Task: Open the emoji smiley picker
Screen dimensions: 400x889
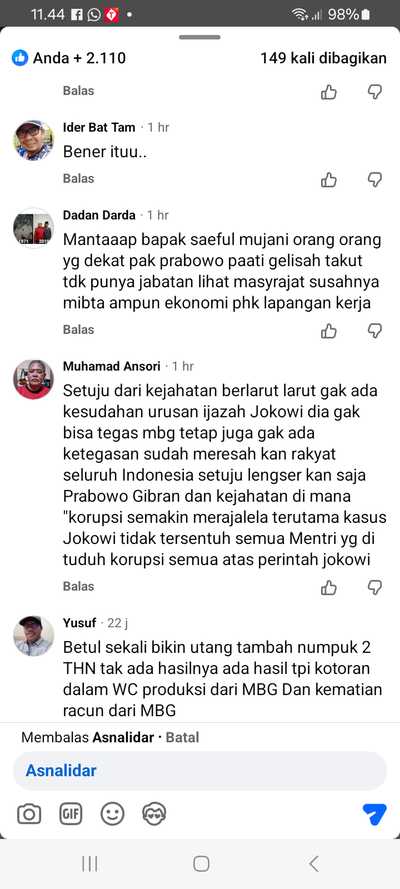Action: pos(112,814)
